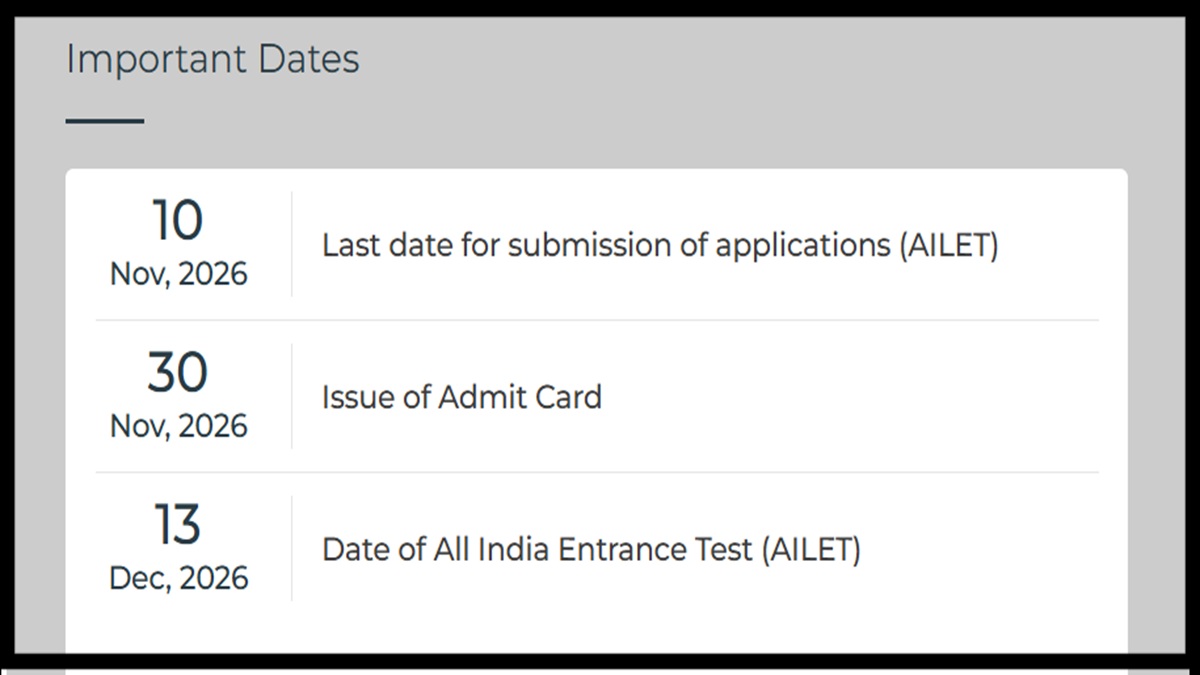Click the Important Dates heading
1200x675 pixels.
(x=213, y=60)
